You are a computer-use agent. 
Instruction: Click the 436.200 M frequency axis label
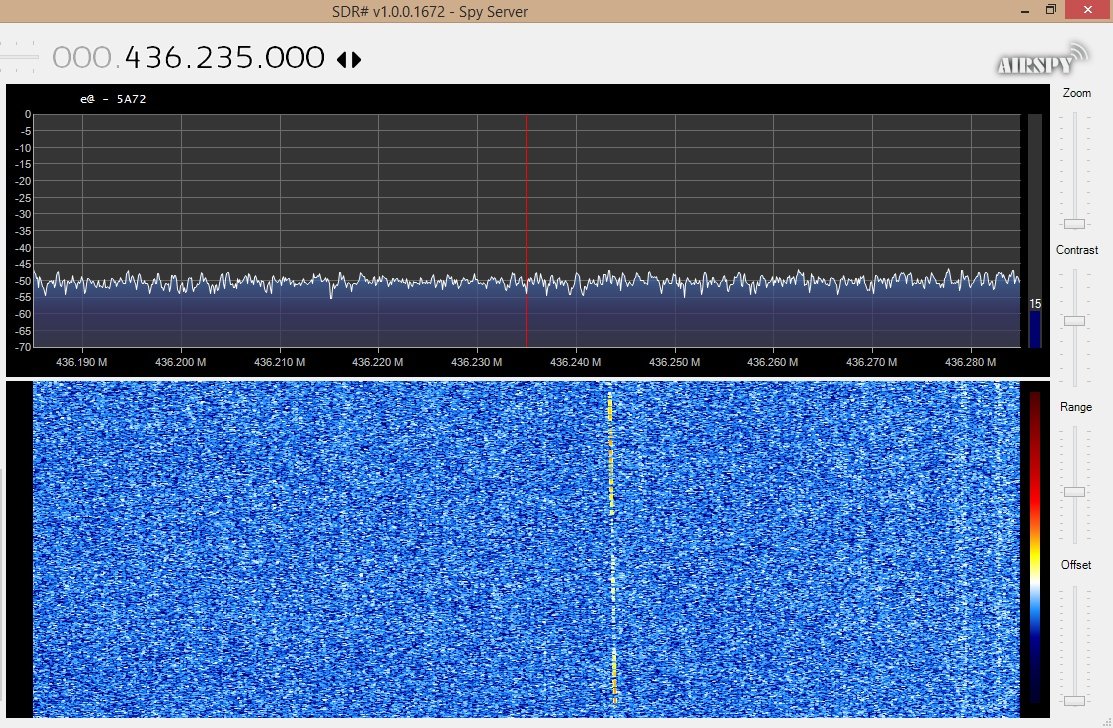[x=180, y=362]
